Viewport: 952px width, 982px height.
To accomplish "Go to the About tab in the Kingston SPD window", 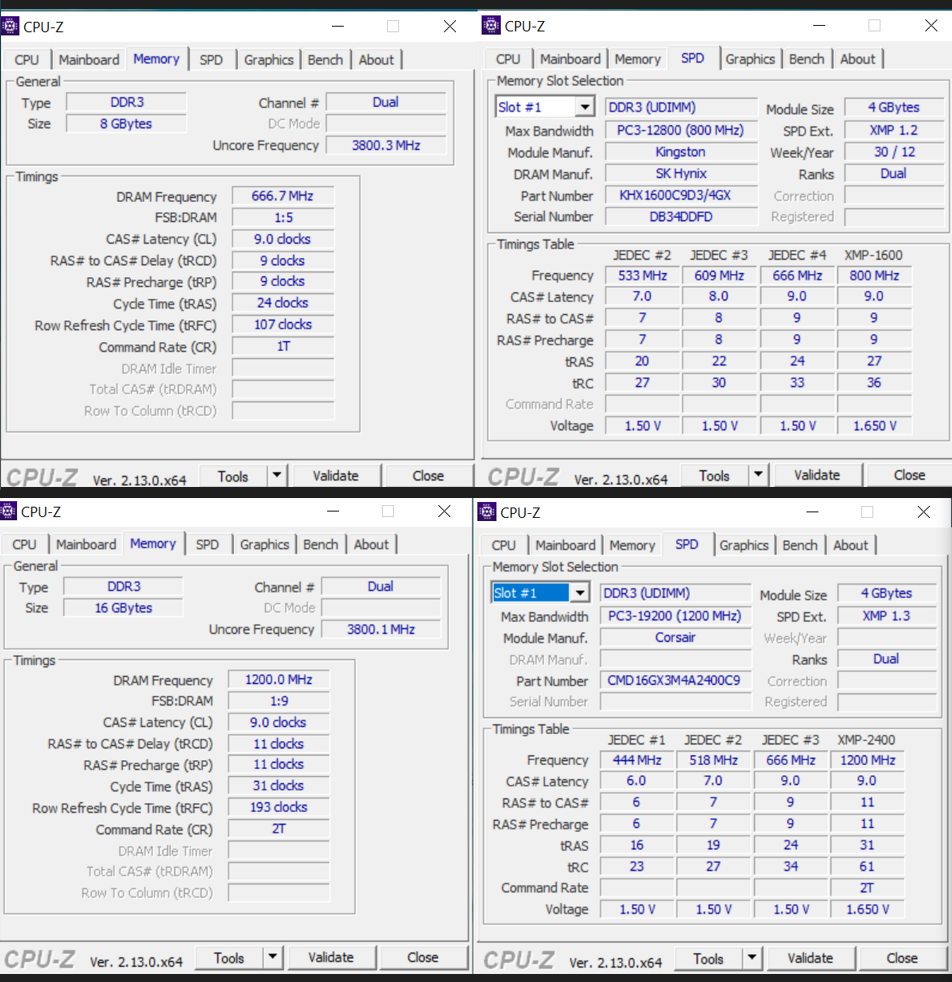I will (x=857, y=59).
